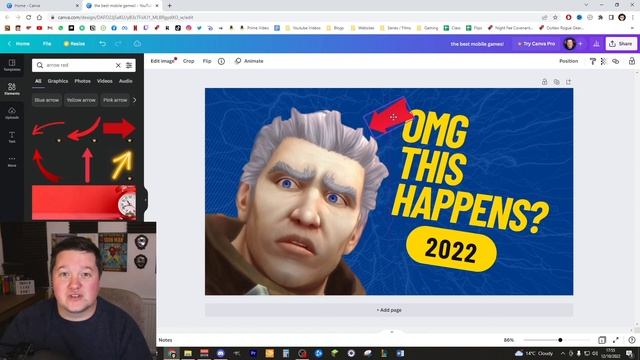The image size is (640, 360).
Task: Open the Templates sidebar panel
Action: coord(12,65)
